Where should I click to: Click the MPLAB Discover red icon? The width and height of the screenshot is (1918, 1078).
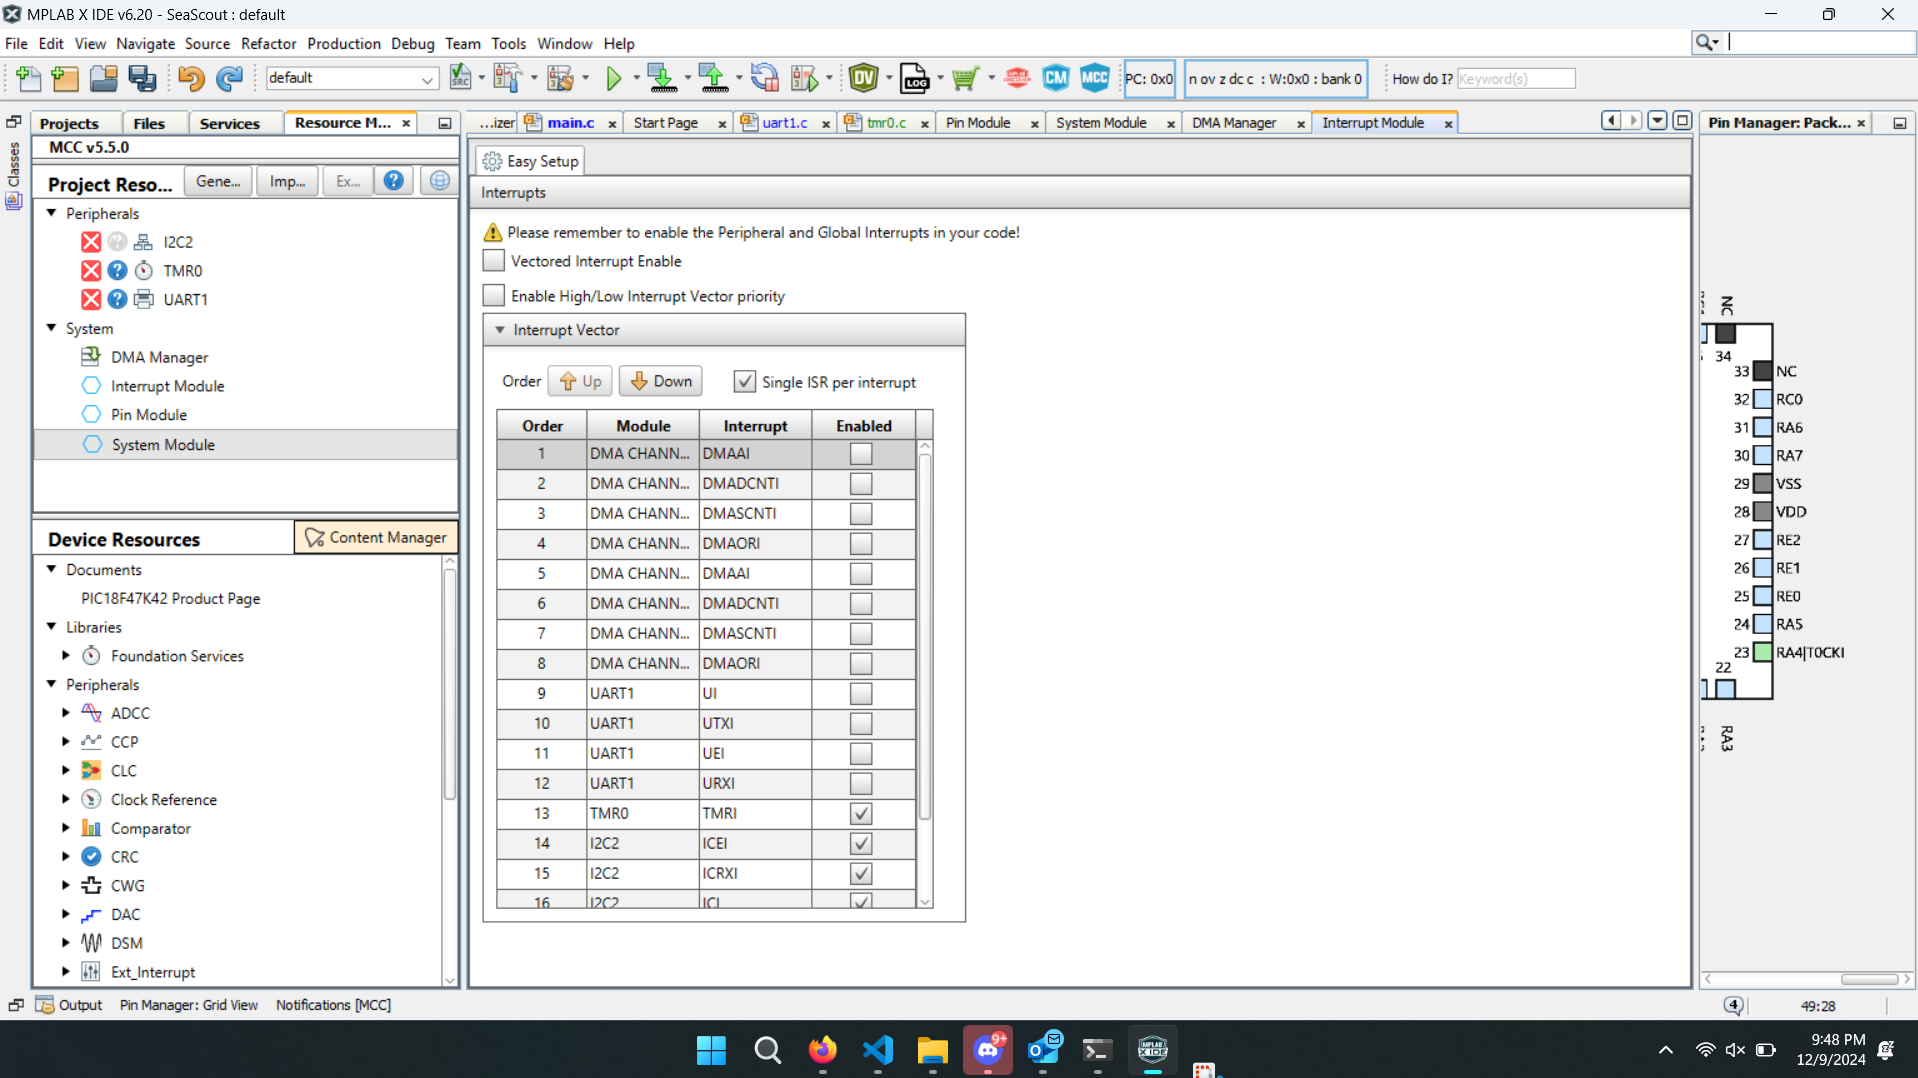click(x=1017, y=78)
